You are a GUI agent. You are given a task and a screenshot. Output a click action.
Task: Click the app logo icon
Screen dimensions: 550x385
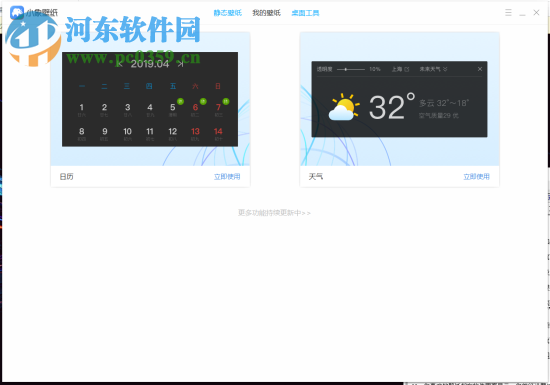(17, 13)
